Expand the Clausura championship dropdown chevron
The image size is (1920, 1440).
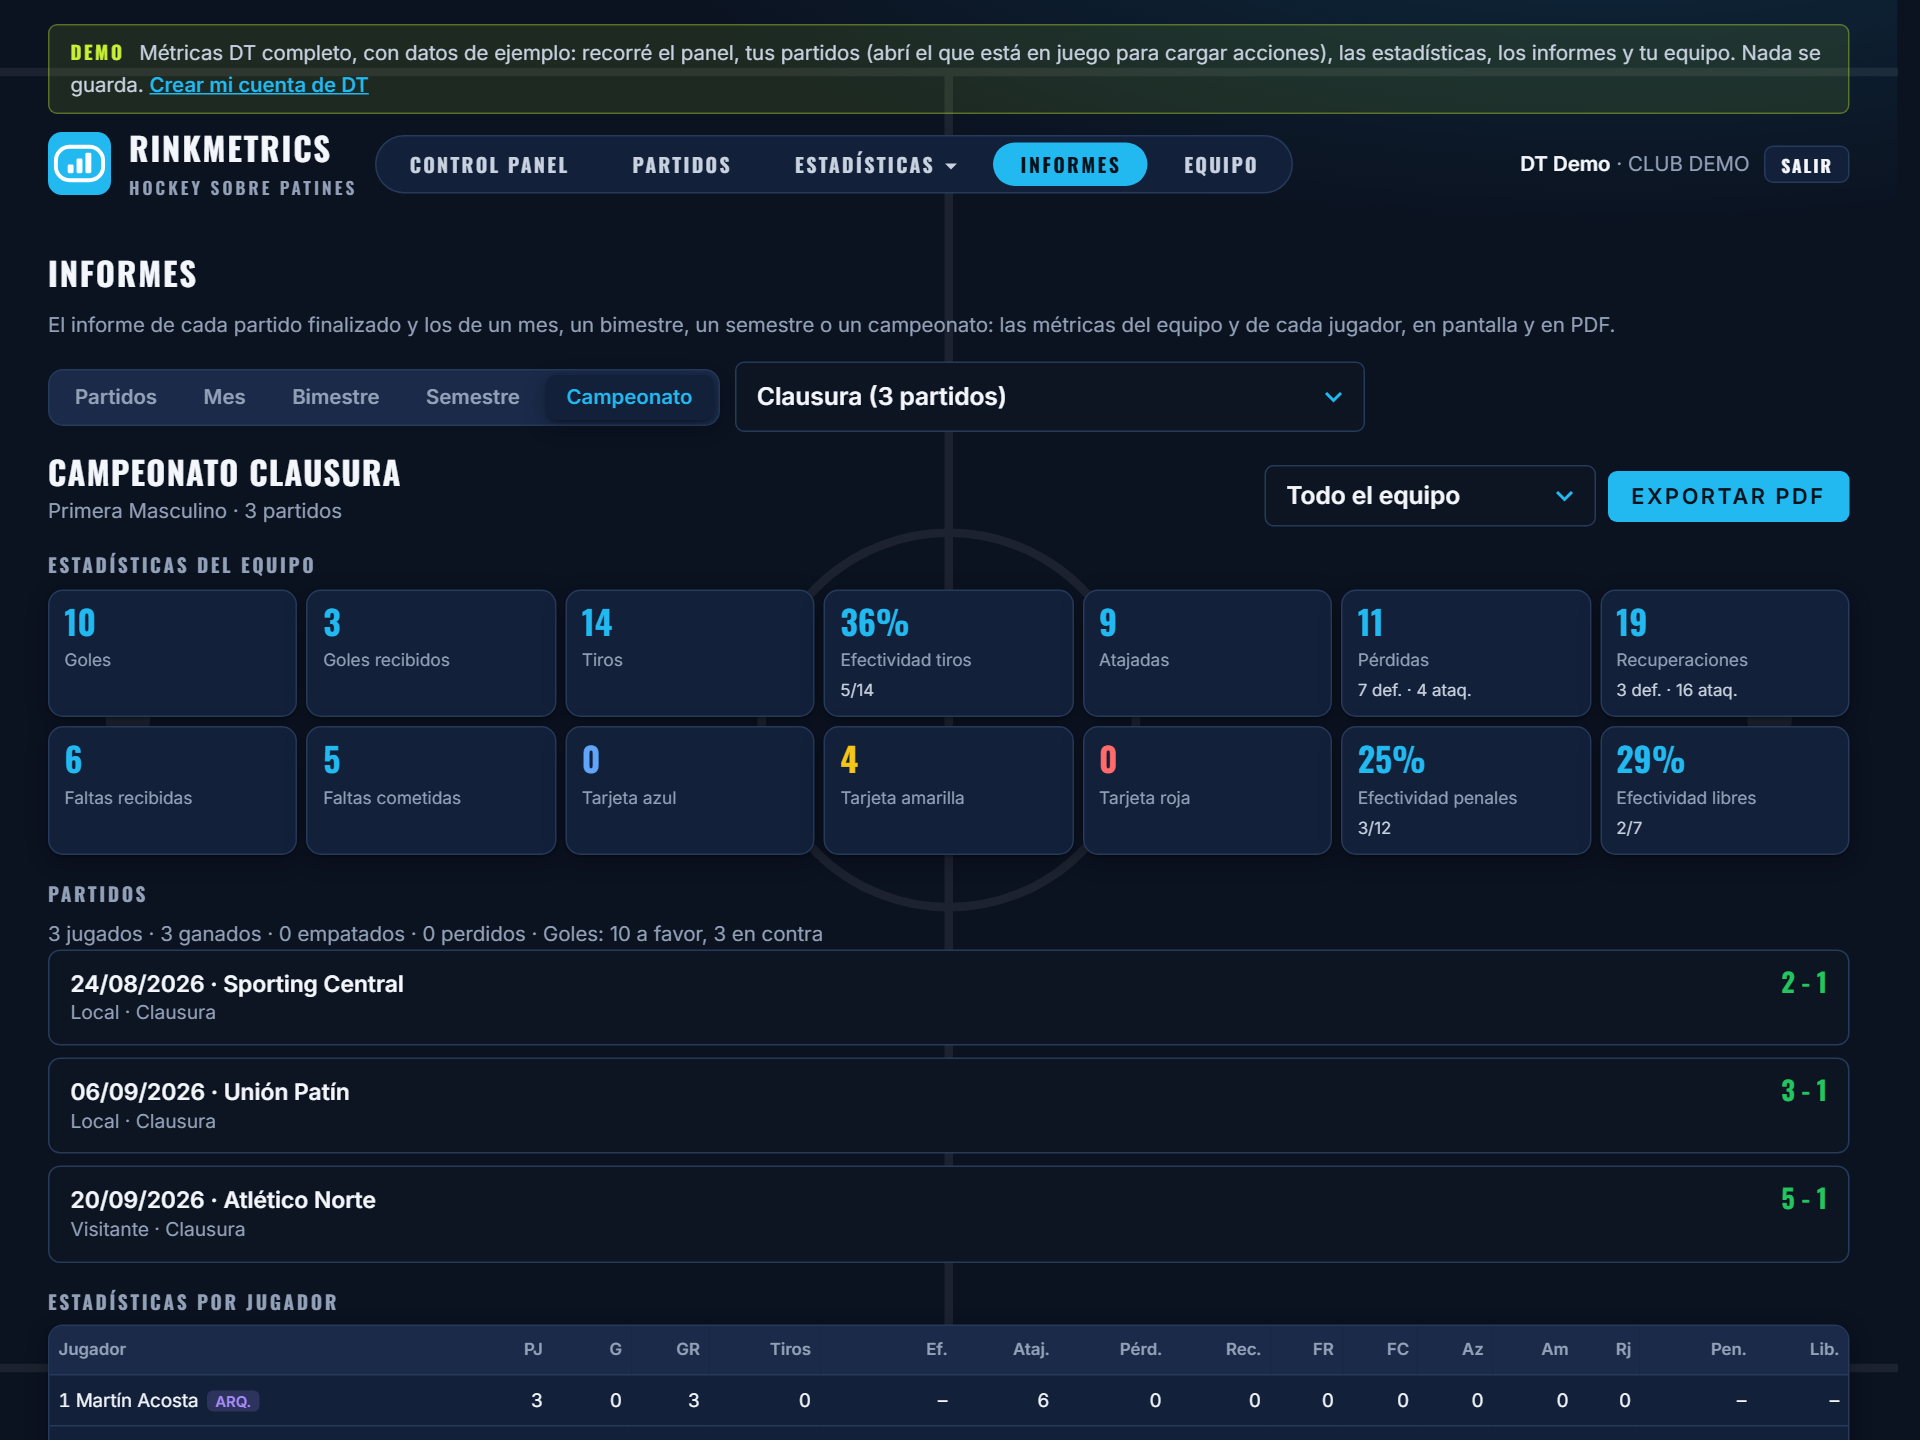pyautogui.click(x=1333, y=397)
